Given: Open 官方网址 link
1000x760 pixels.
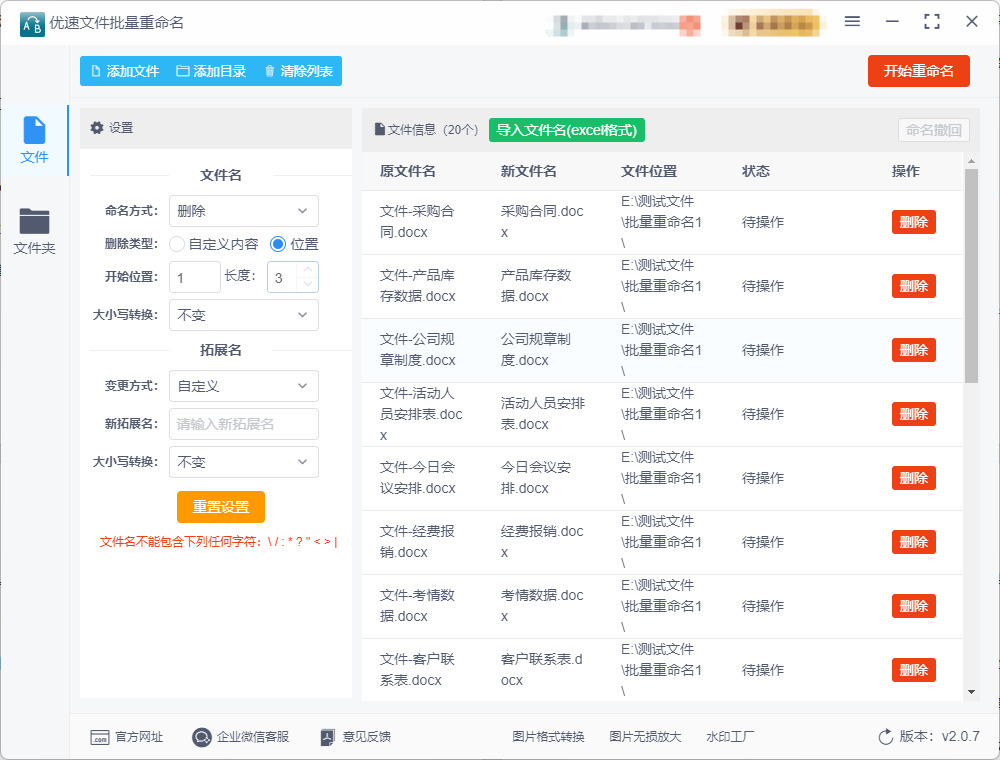Looking at the screenshot, I should pos(139,737).
